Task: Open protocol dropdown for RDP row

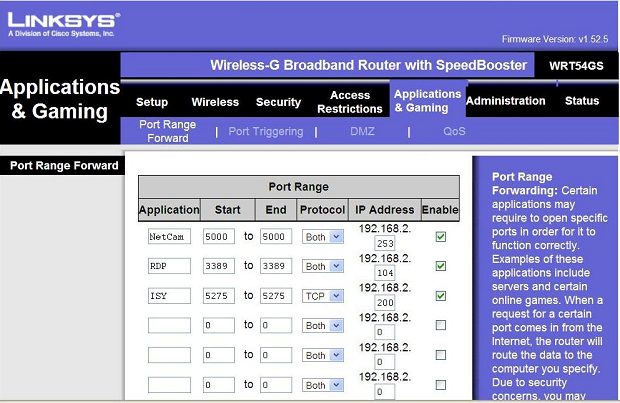Action: tap(323, 266)
